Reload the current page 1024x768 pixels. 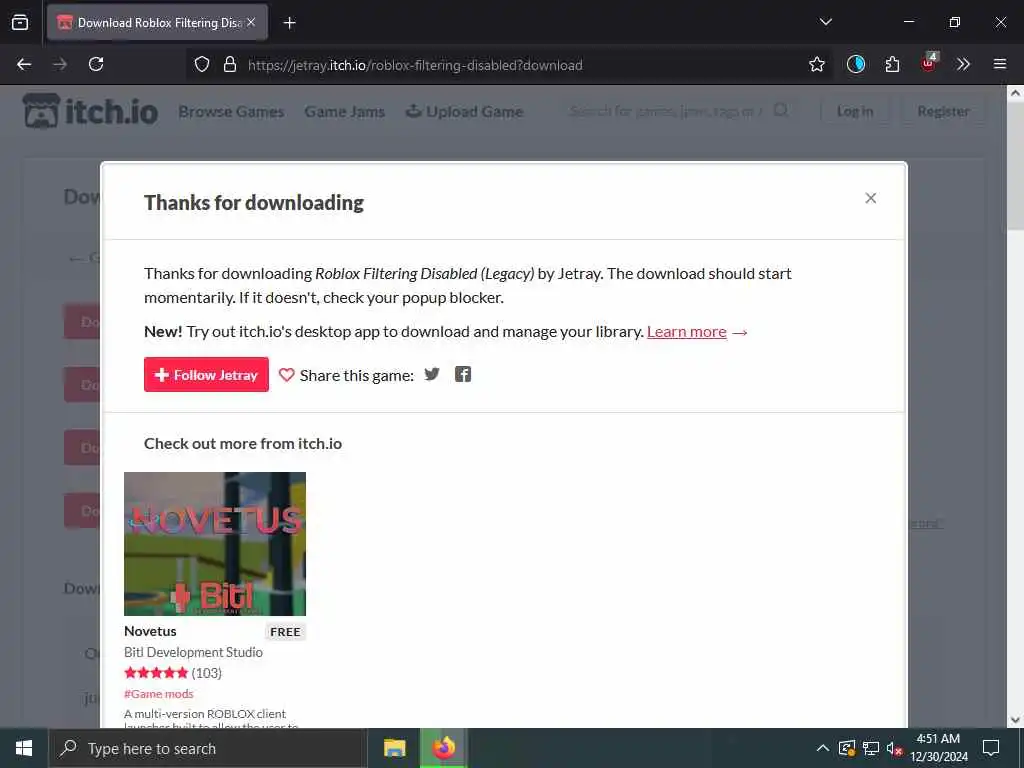click(x=96, y=64)
